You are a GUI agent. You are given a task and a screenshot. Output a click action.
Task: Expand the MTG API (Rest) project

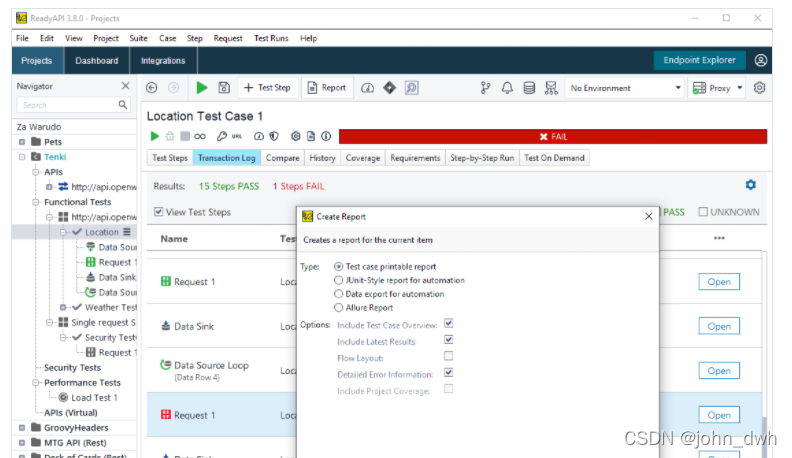click(22, 443)
